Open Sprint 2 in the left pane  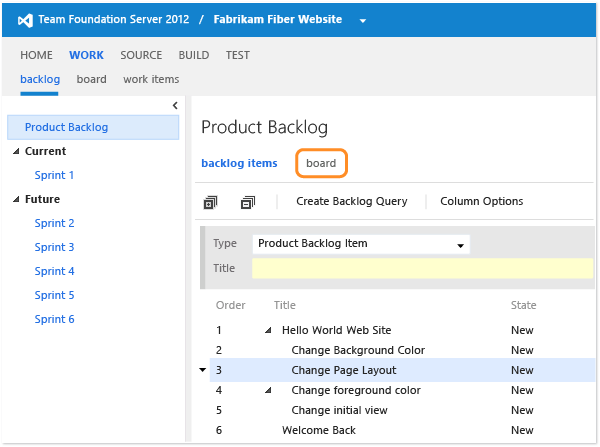(54, 223)
